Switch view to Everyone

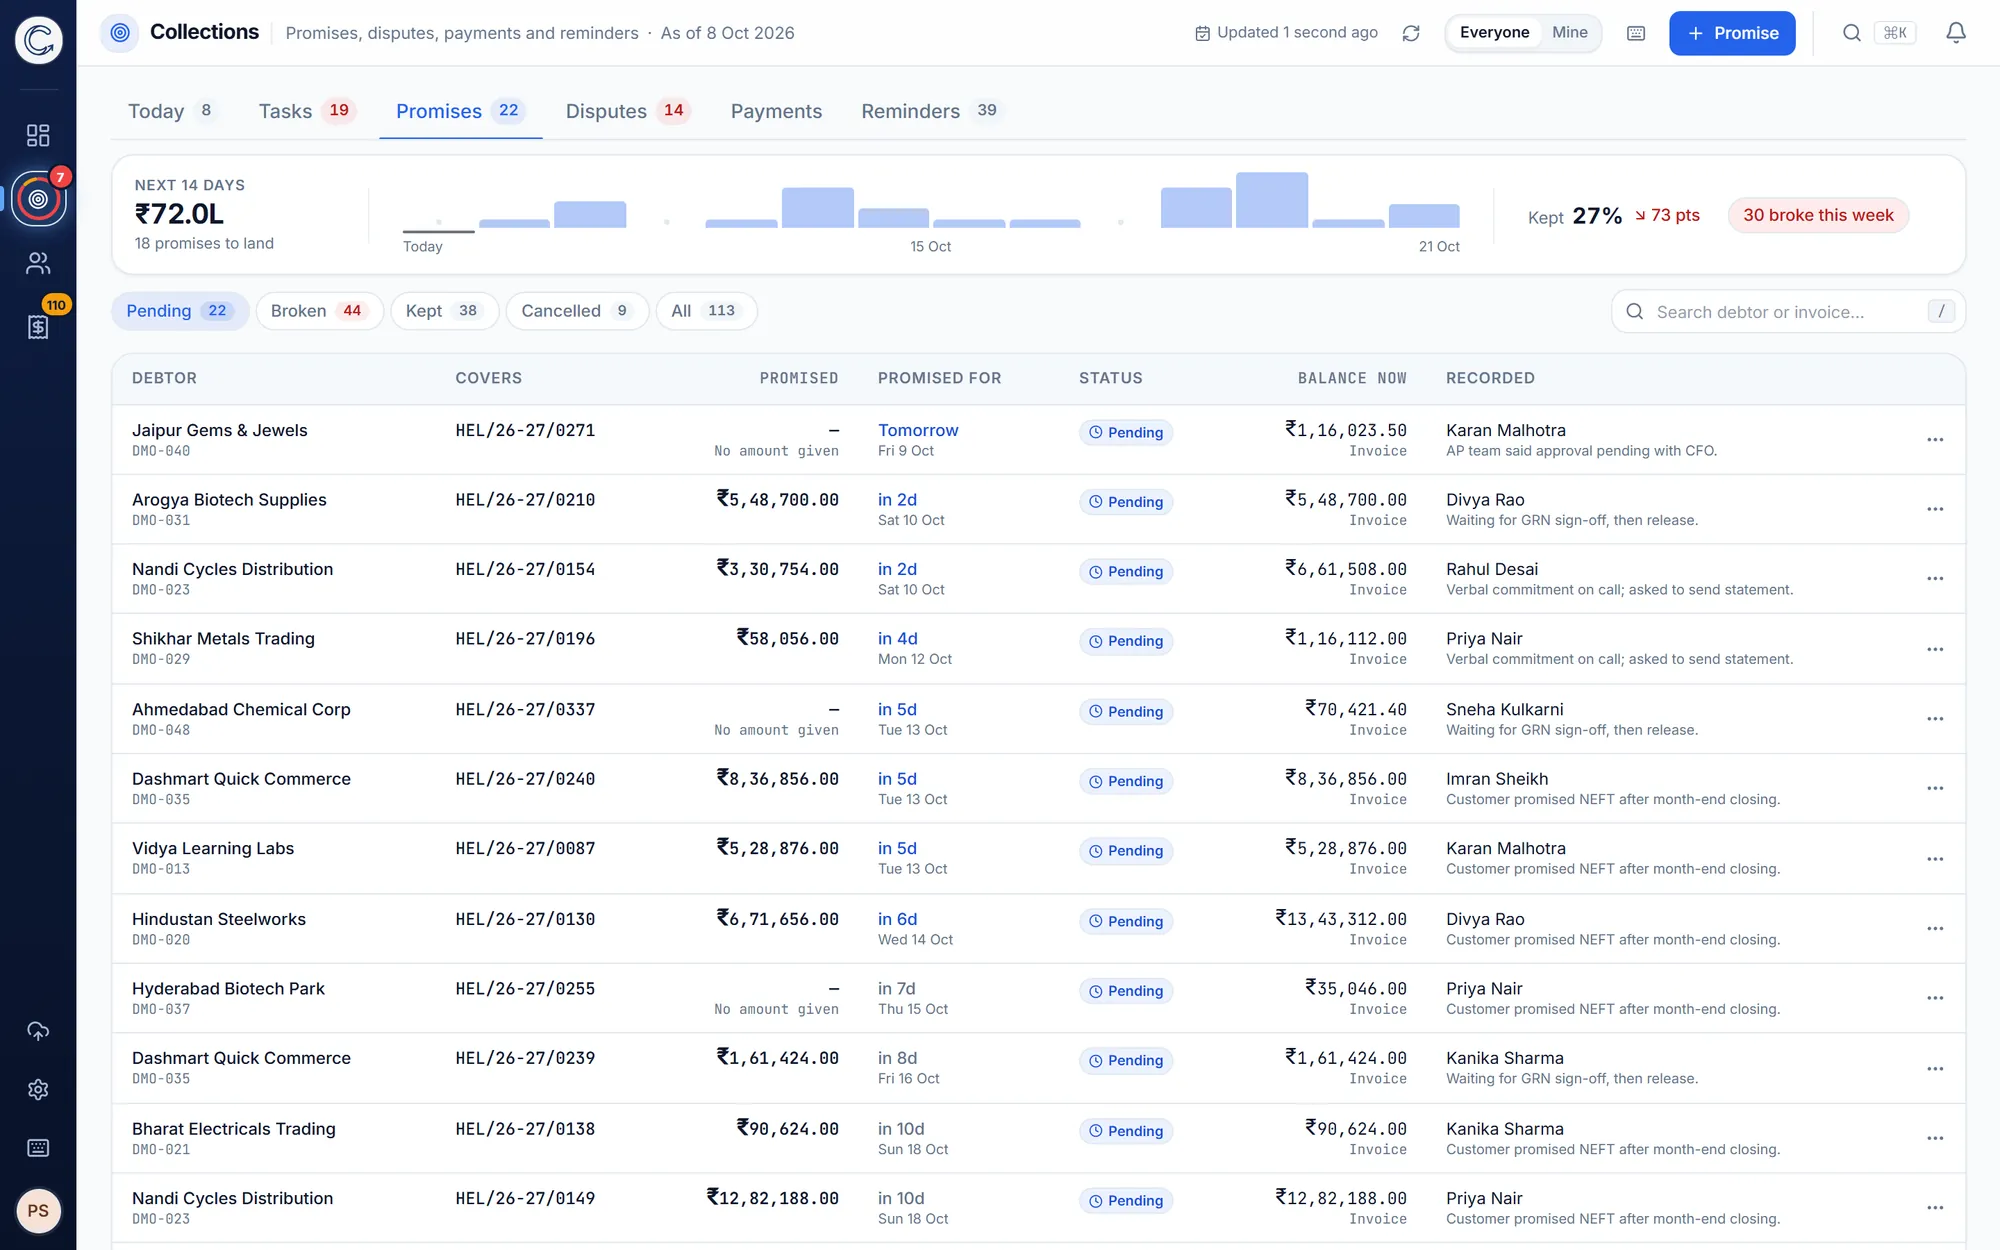(1494, 33)
